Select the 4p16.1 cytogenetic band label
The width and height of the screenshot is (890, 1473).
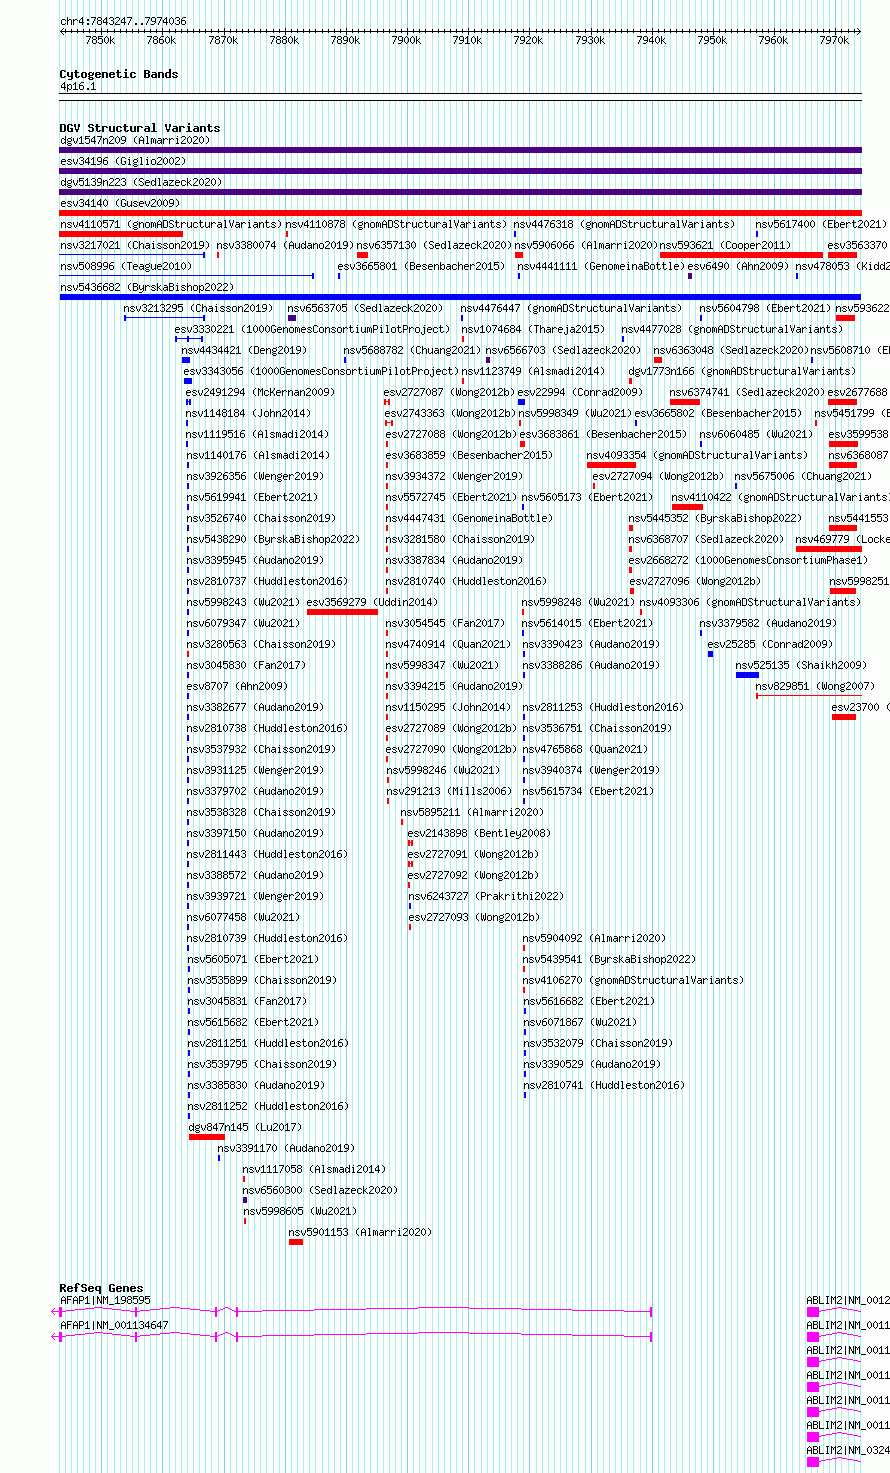point(78,86)
